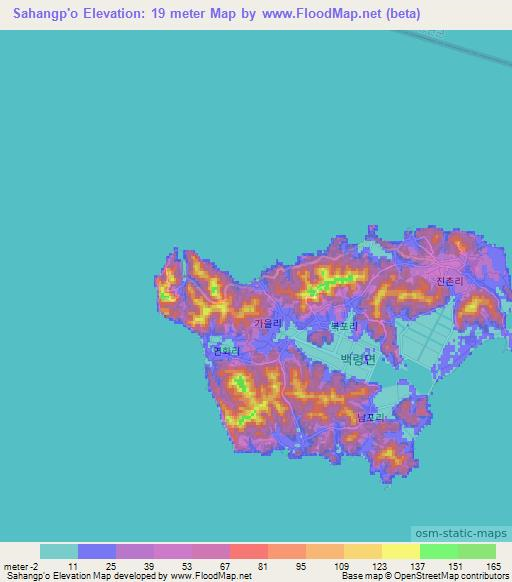Viewport: 512px width, 582px height.
Task: Click the blue legend swatch for 11 meters
Action: pyautogui.click(x=97, y=552)
